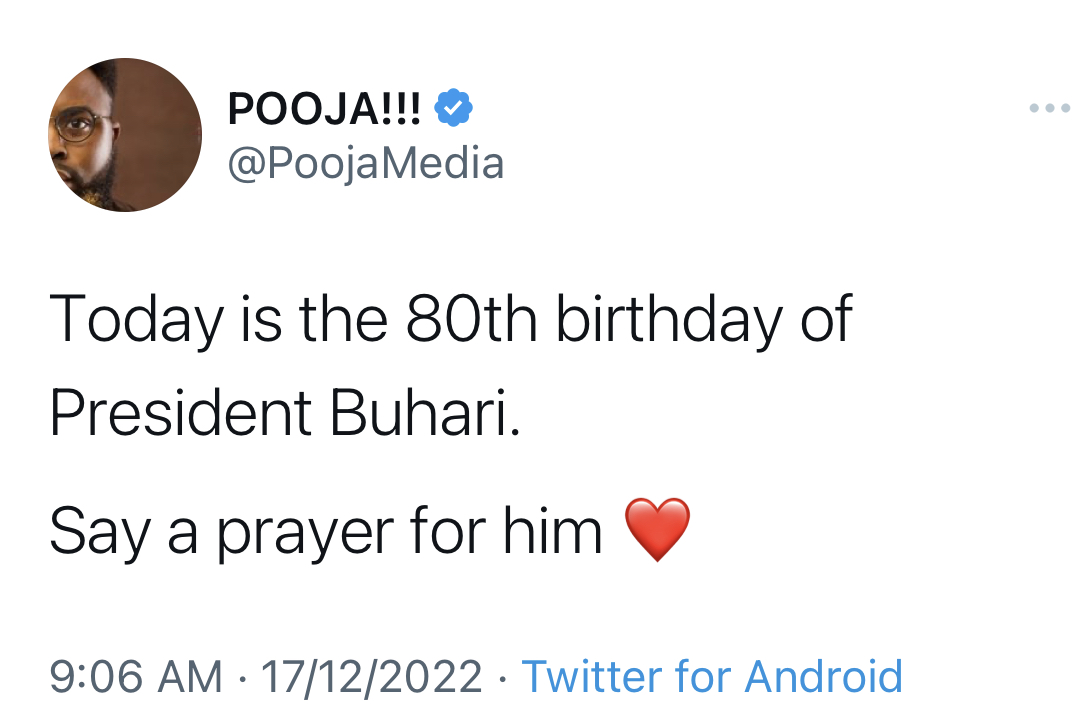Click the 9:06 AM timestamp
Screen dimensions: 1090x726
coord(136,677)
